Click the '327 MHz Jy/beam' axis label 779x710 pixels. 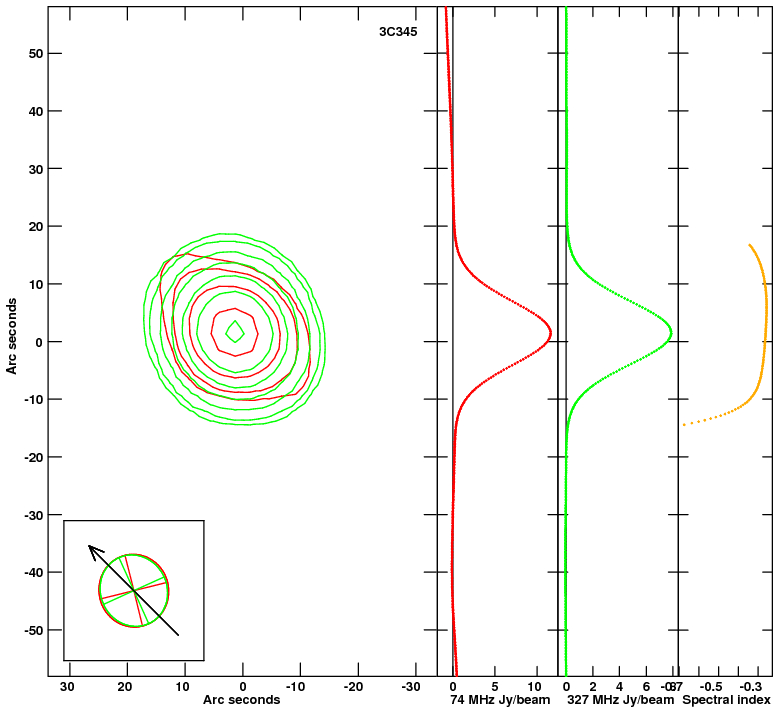(x=621, y=700)
